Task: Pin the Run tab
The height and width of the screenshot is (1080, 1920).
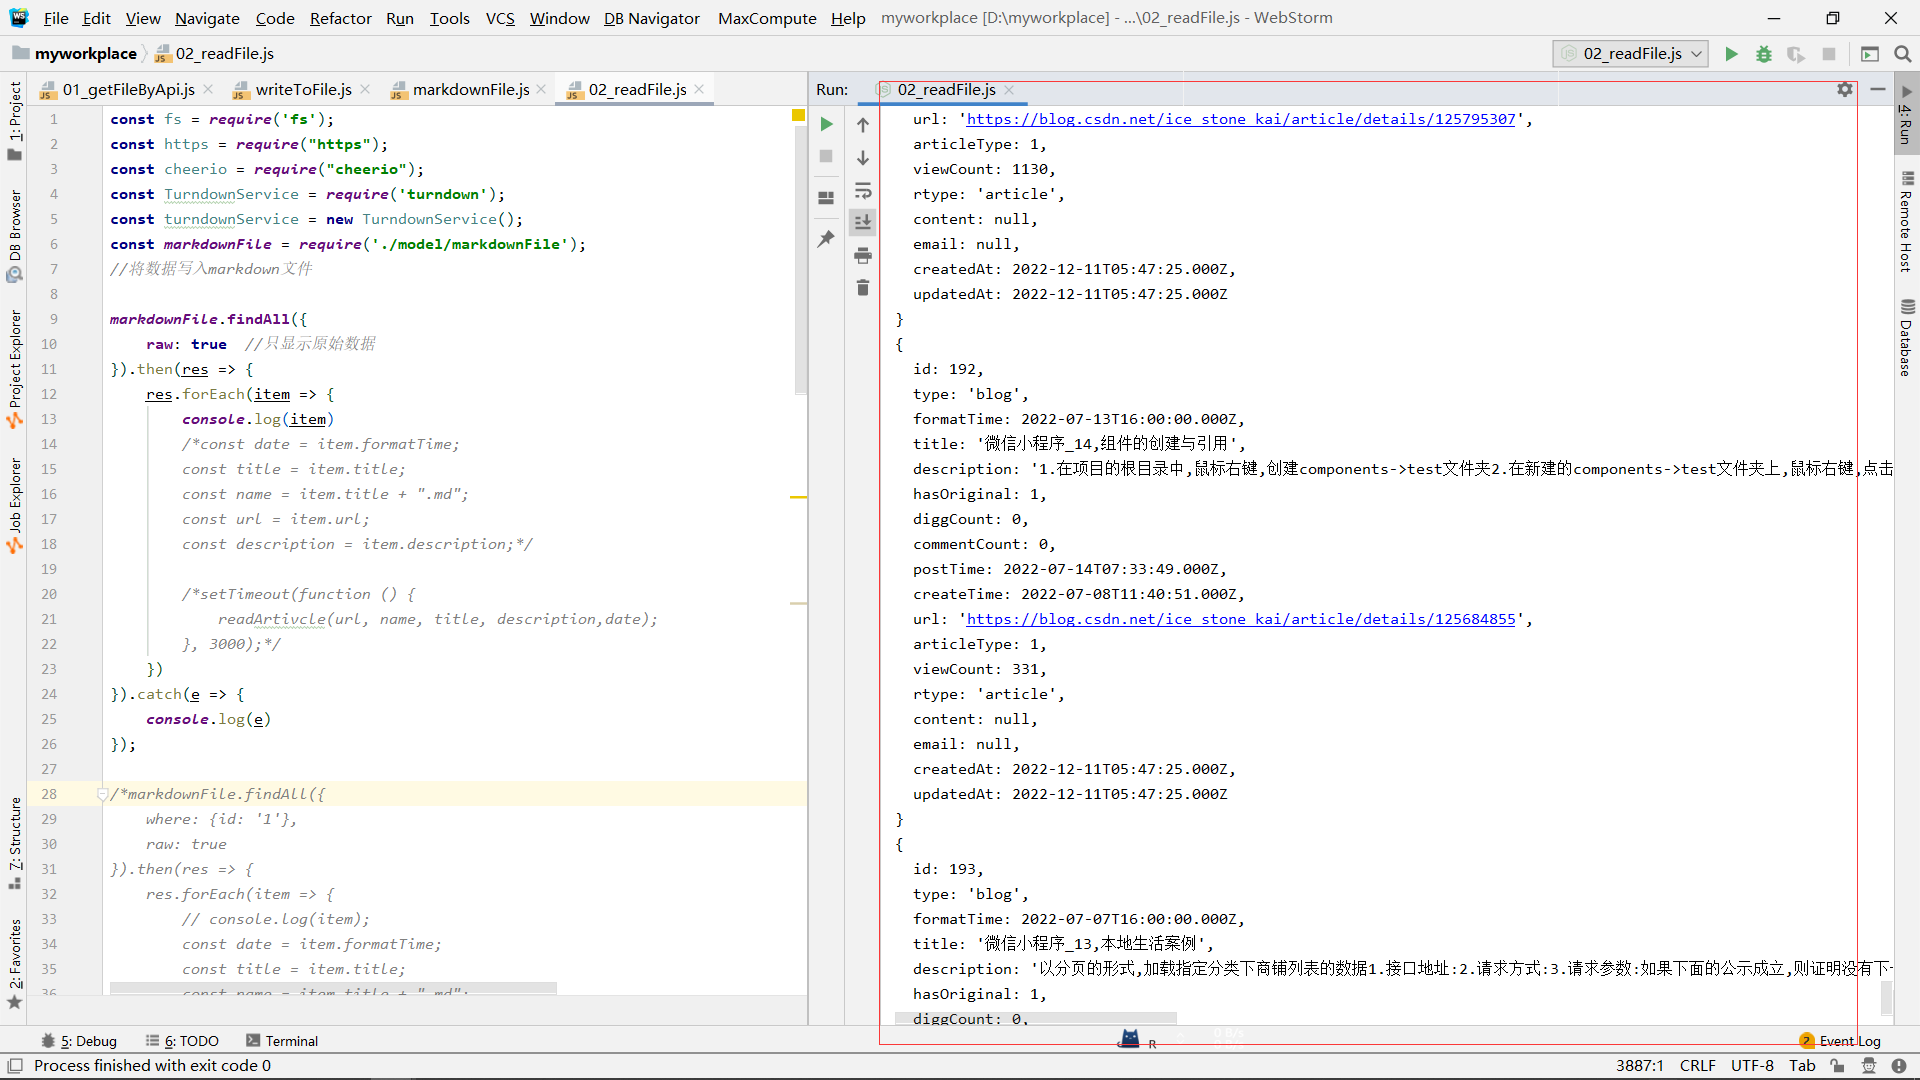Action: (x=826, y=239)
